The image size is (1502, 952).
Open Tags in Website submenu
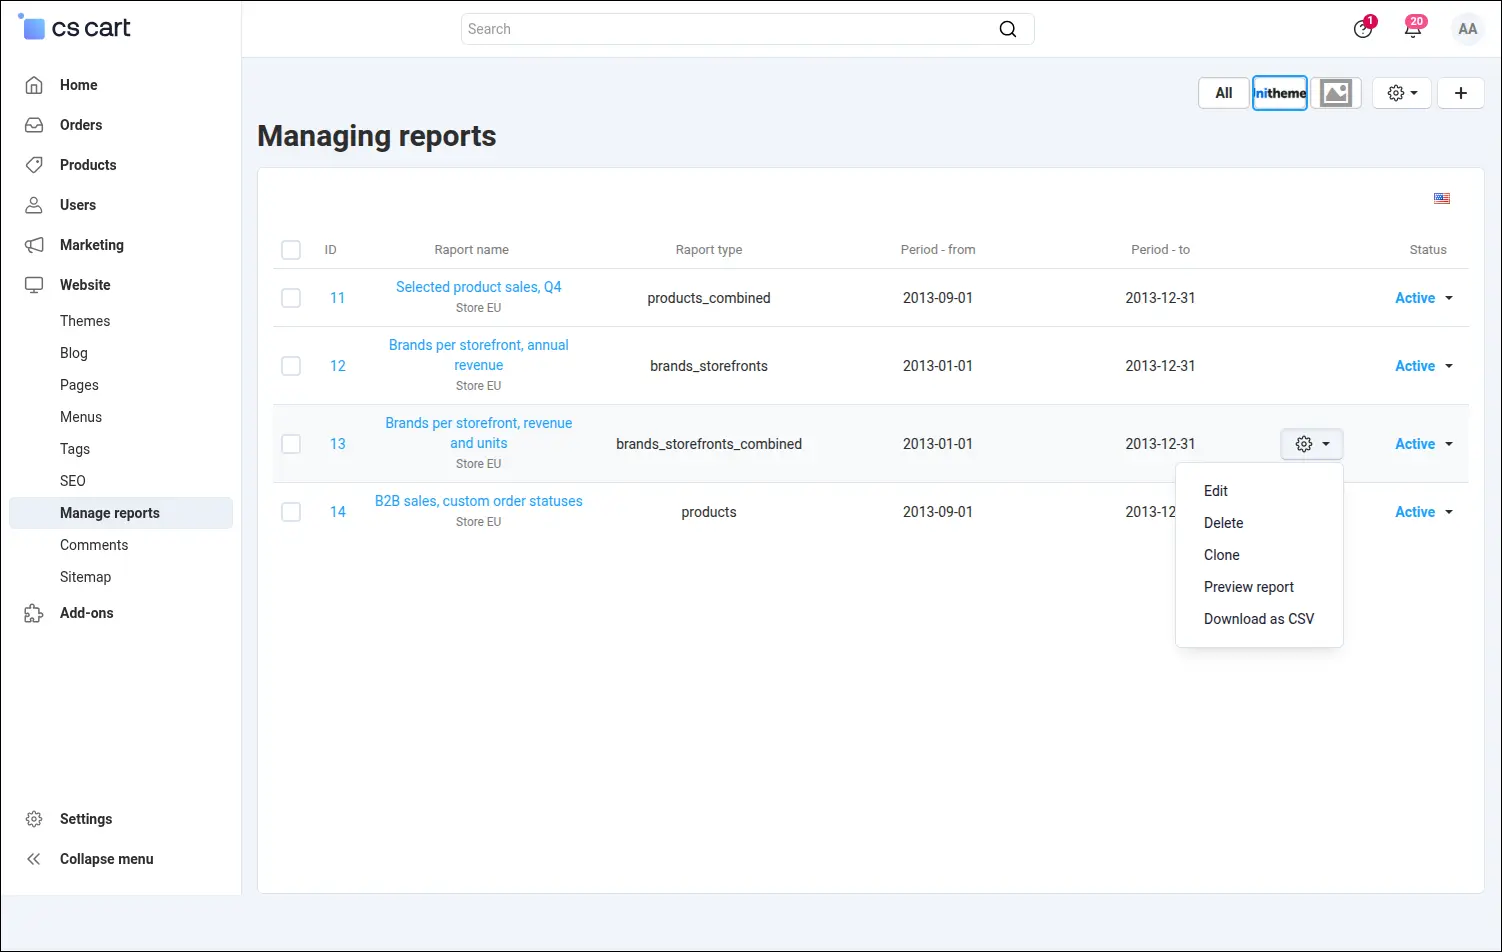point(75,449)
